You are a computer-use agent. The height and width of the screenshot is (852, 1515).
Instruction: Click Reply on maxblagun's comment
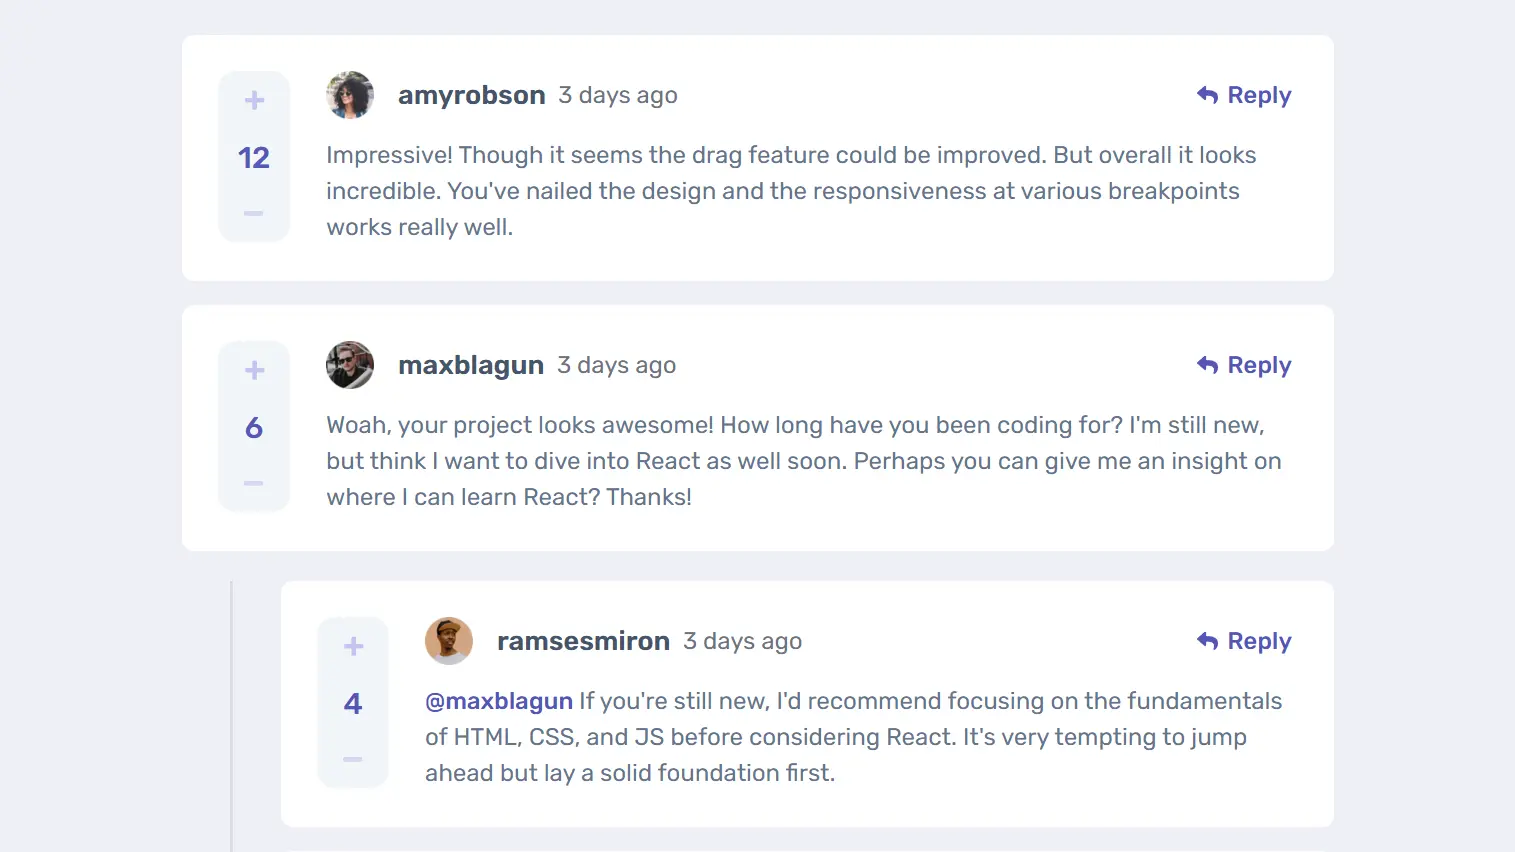click(1257, 364)
